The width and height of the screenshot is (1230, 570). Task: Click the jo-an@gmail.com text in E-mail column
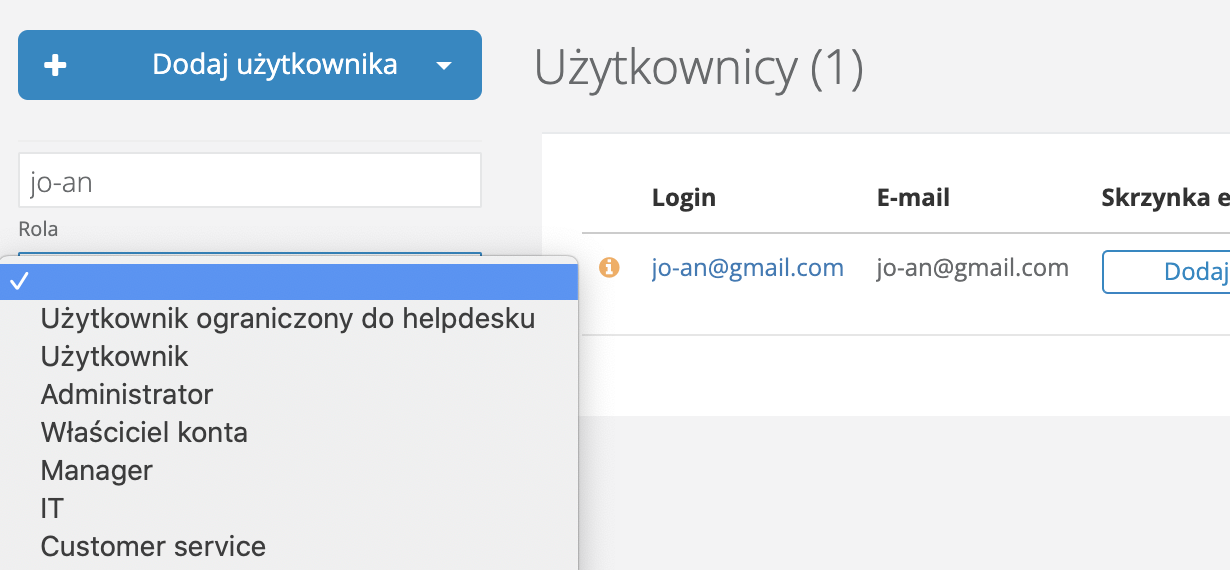pyautogui.click(x=972, y=268)
